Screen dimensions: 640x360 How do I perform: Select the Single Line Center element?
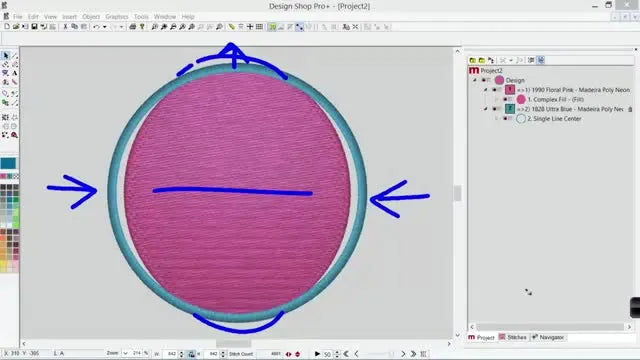554,119
